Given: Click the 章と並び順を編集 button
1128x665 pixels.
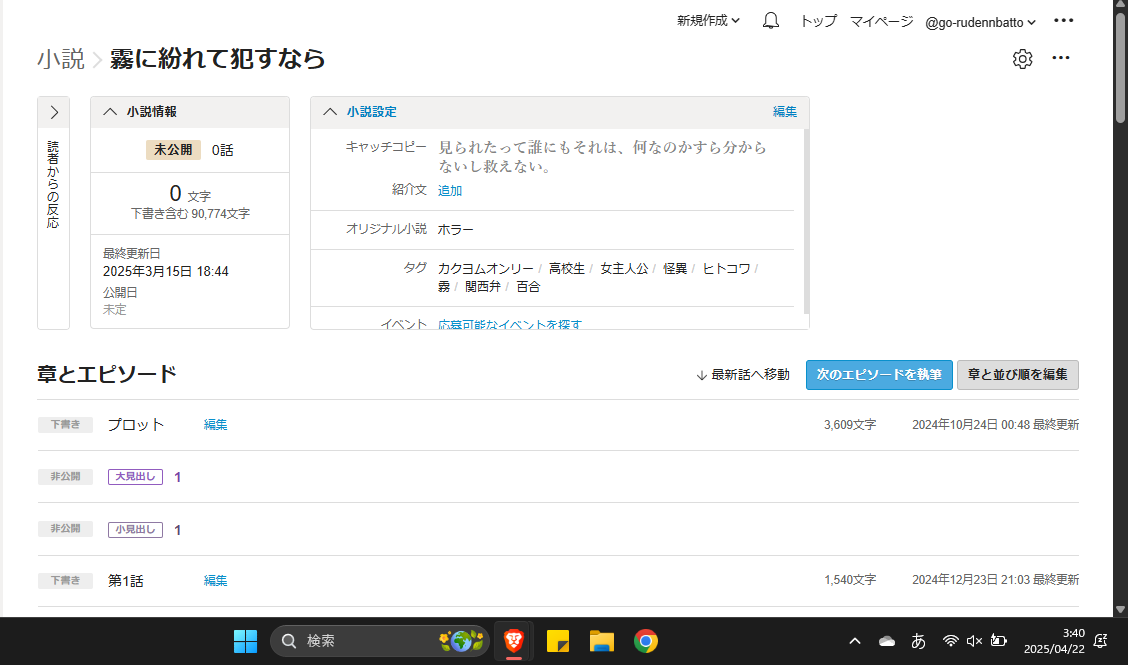Looking at the screenshot, I should tap(1017, 375).
